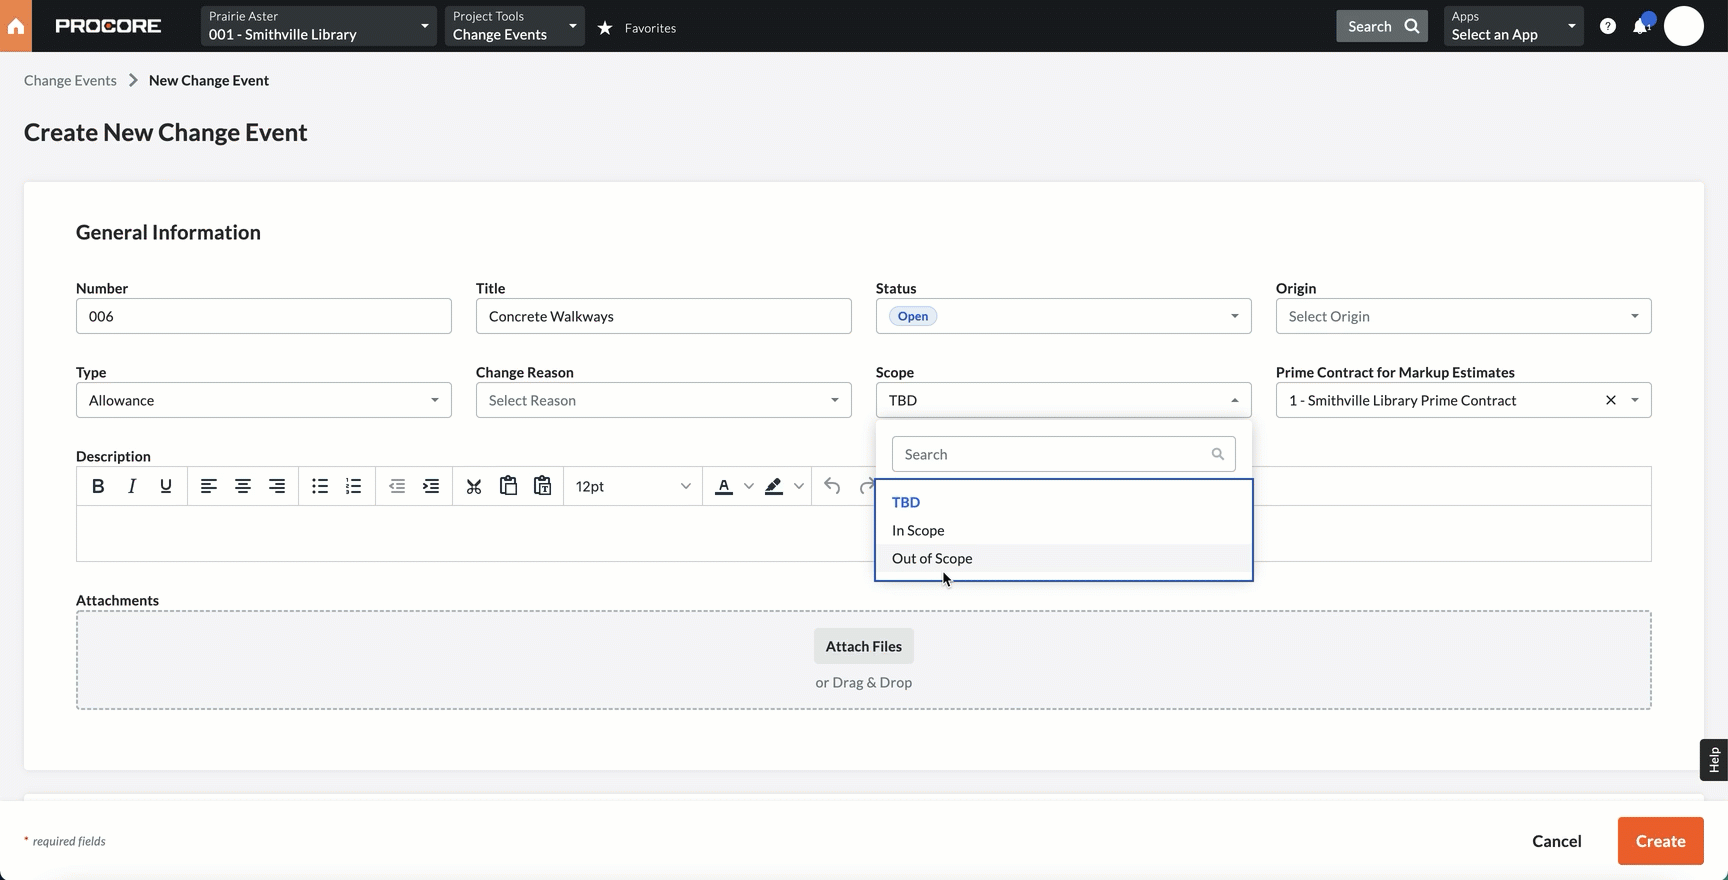Click the Title field Concrete Walkways
Screen dimensions: 1728x880
664,316
